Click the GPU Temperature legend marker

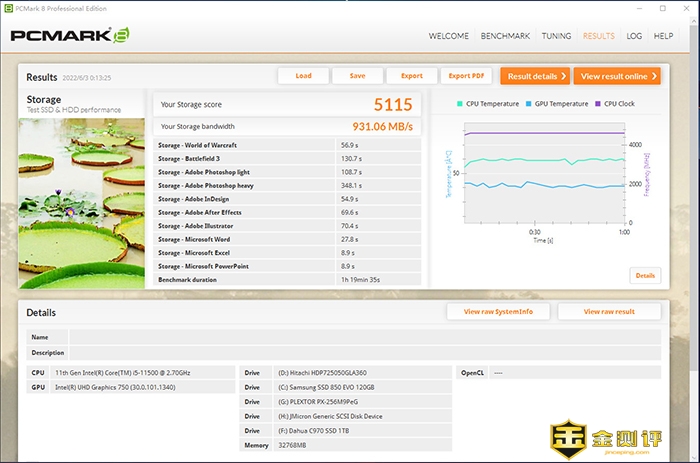(530, 103)
